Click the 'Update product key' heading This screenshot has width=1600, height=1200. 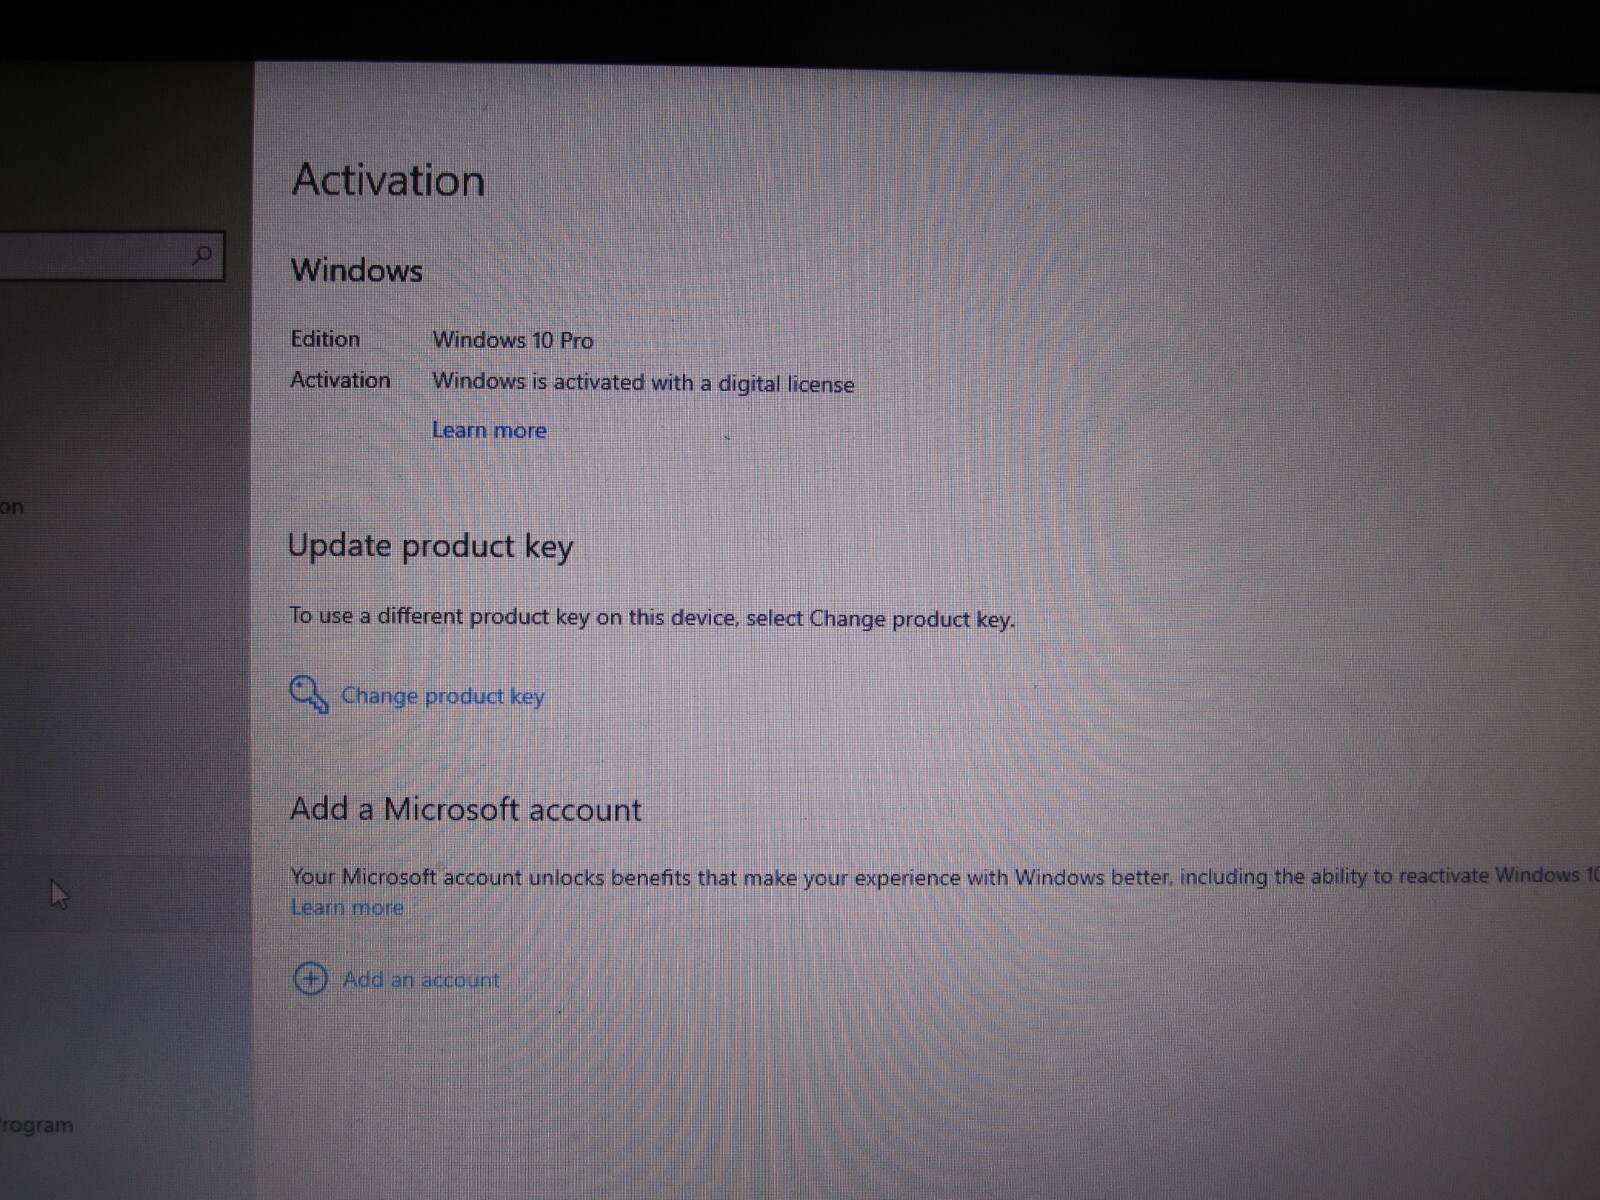[x=430, y=547]
